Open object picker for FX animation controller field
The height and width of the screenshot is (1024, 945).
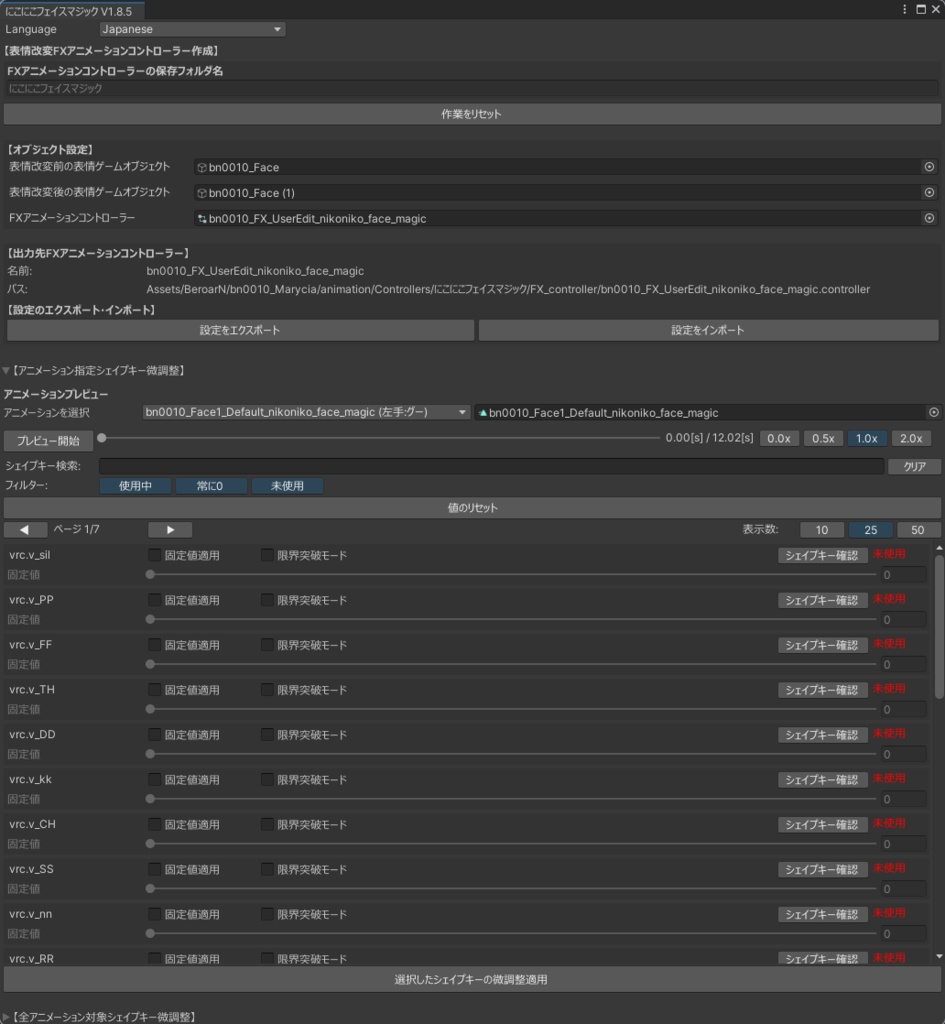929,218
